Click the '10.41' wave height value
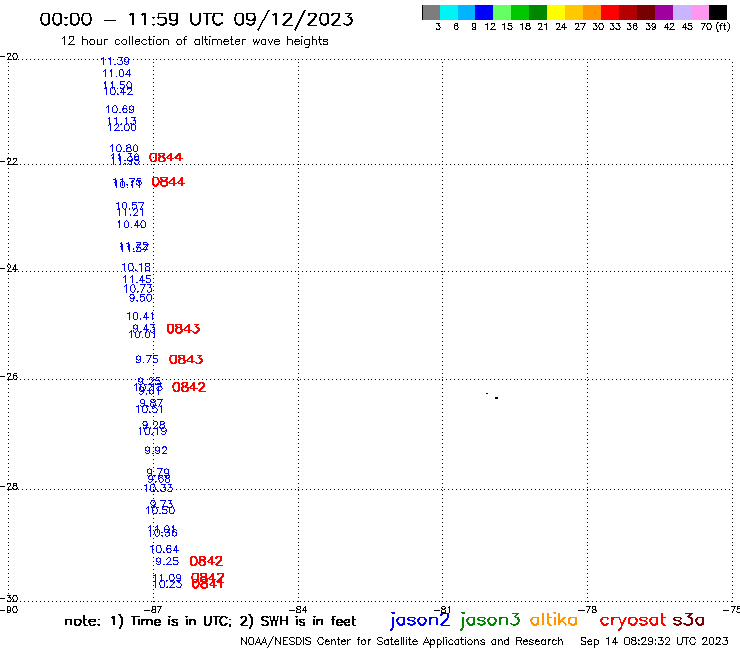Screen dimensions: 740x650 [140, 316]
